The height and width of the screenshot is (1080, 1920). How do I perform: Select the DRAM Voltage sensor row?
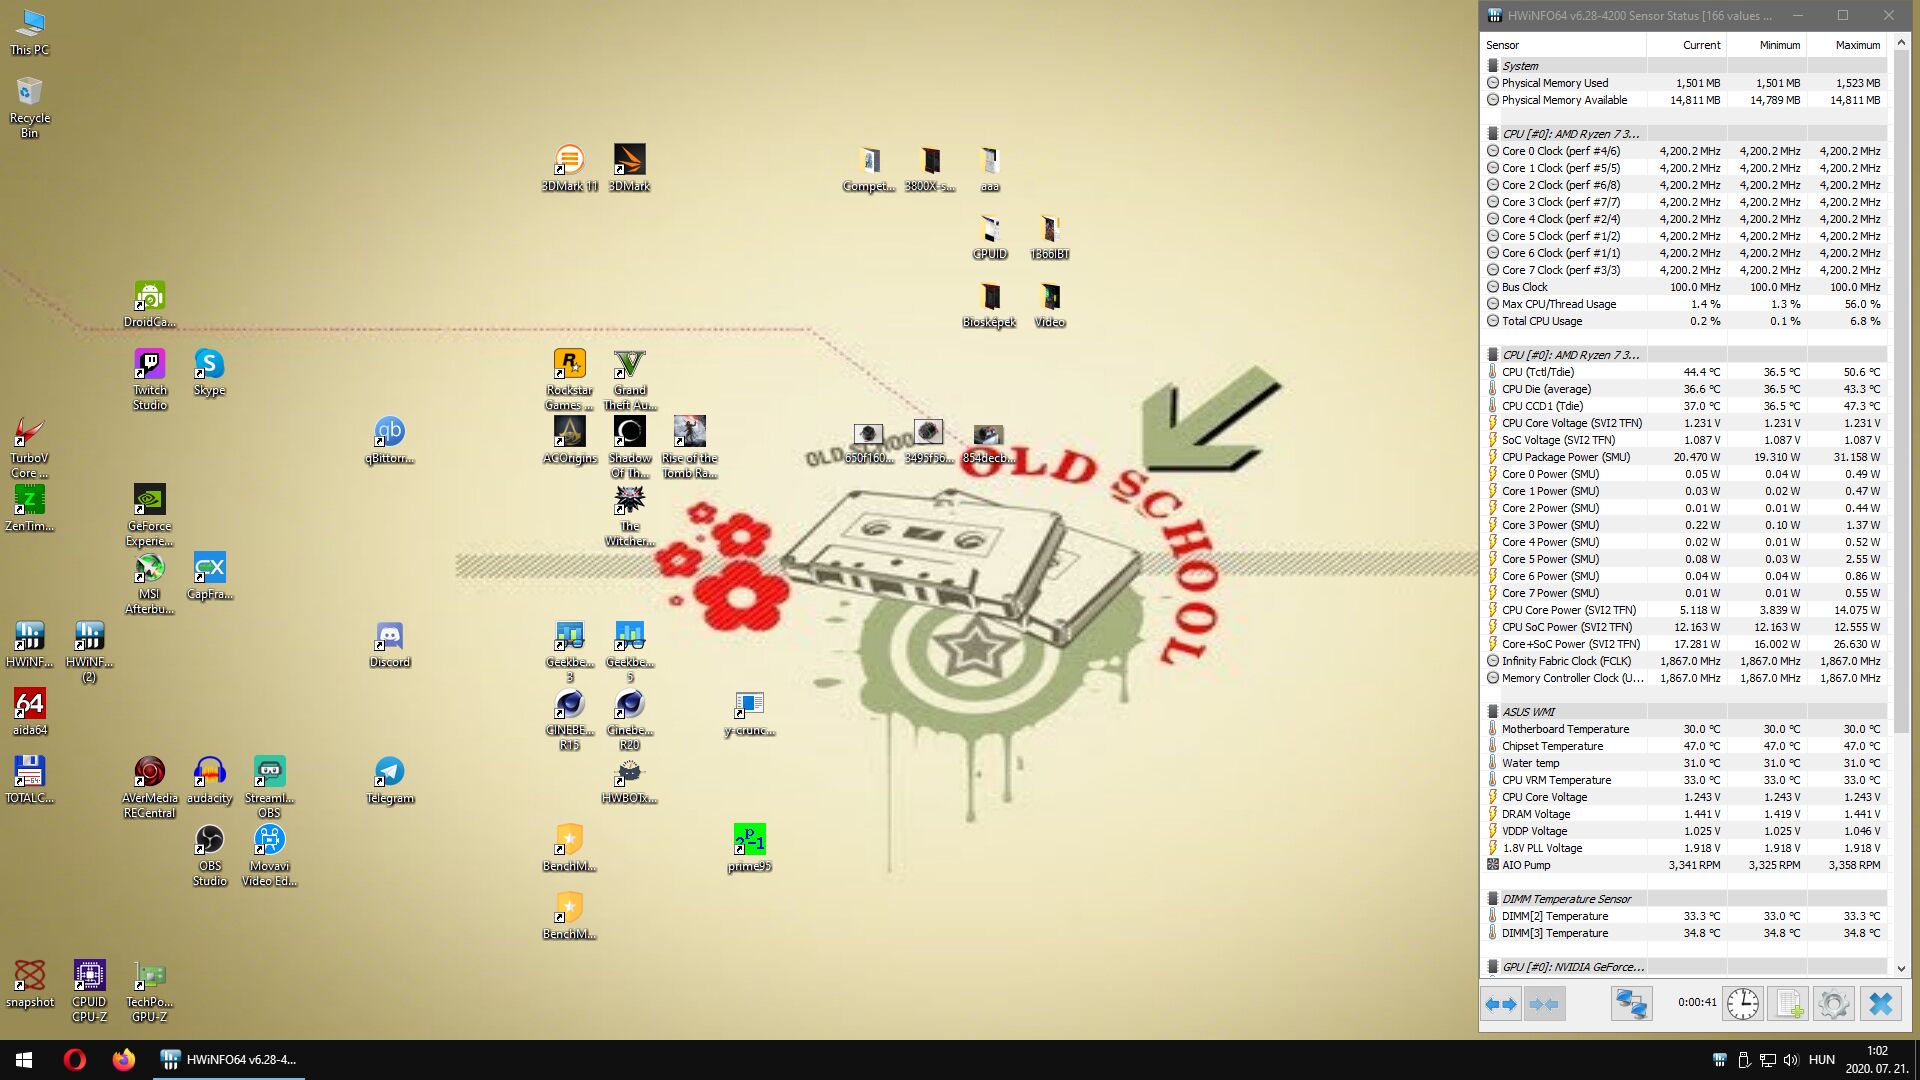1684,814
